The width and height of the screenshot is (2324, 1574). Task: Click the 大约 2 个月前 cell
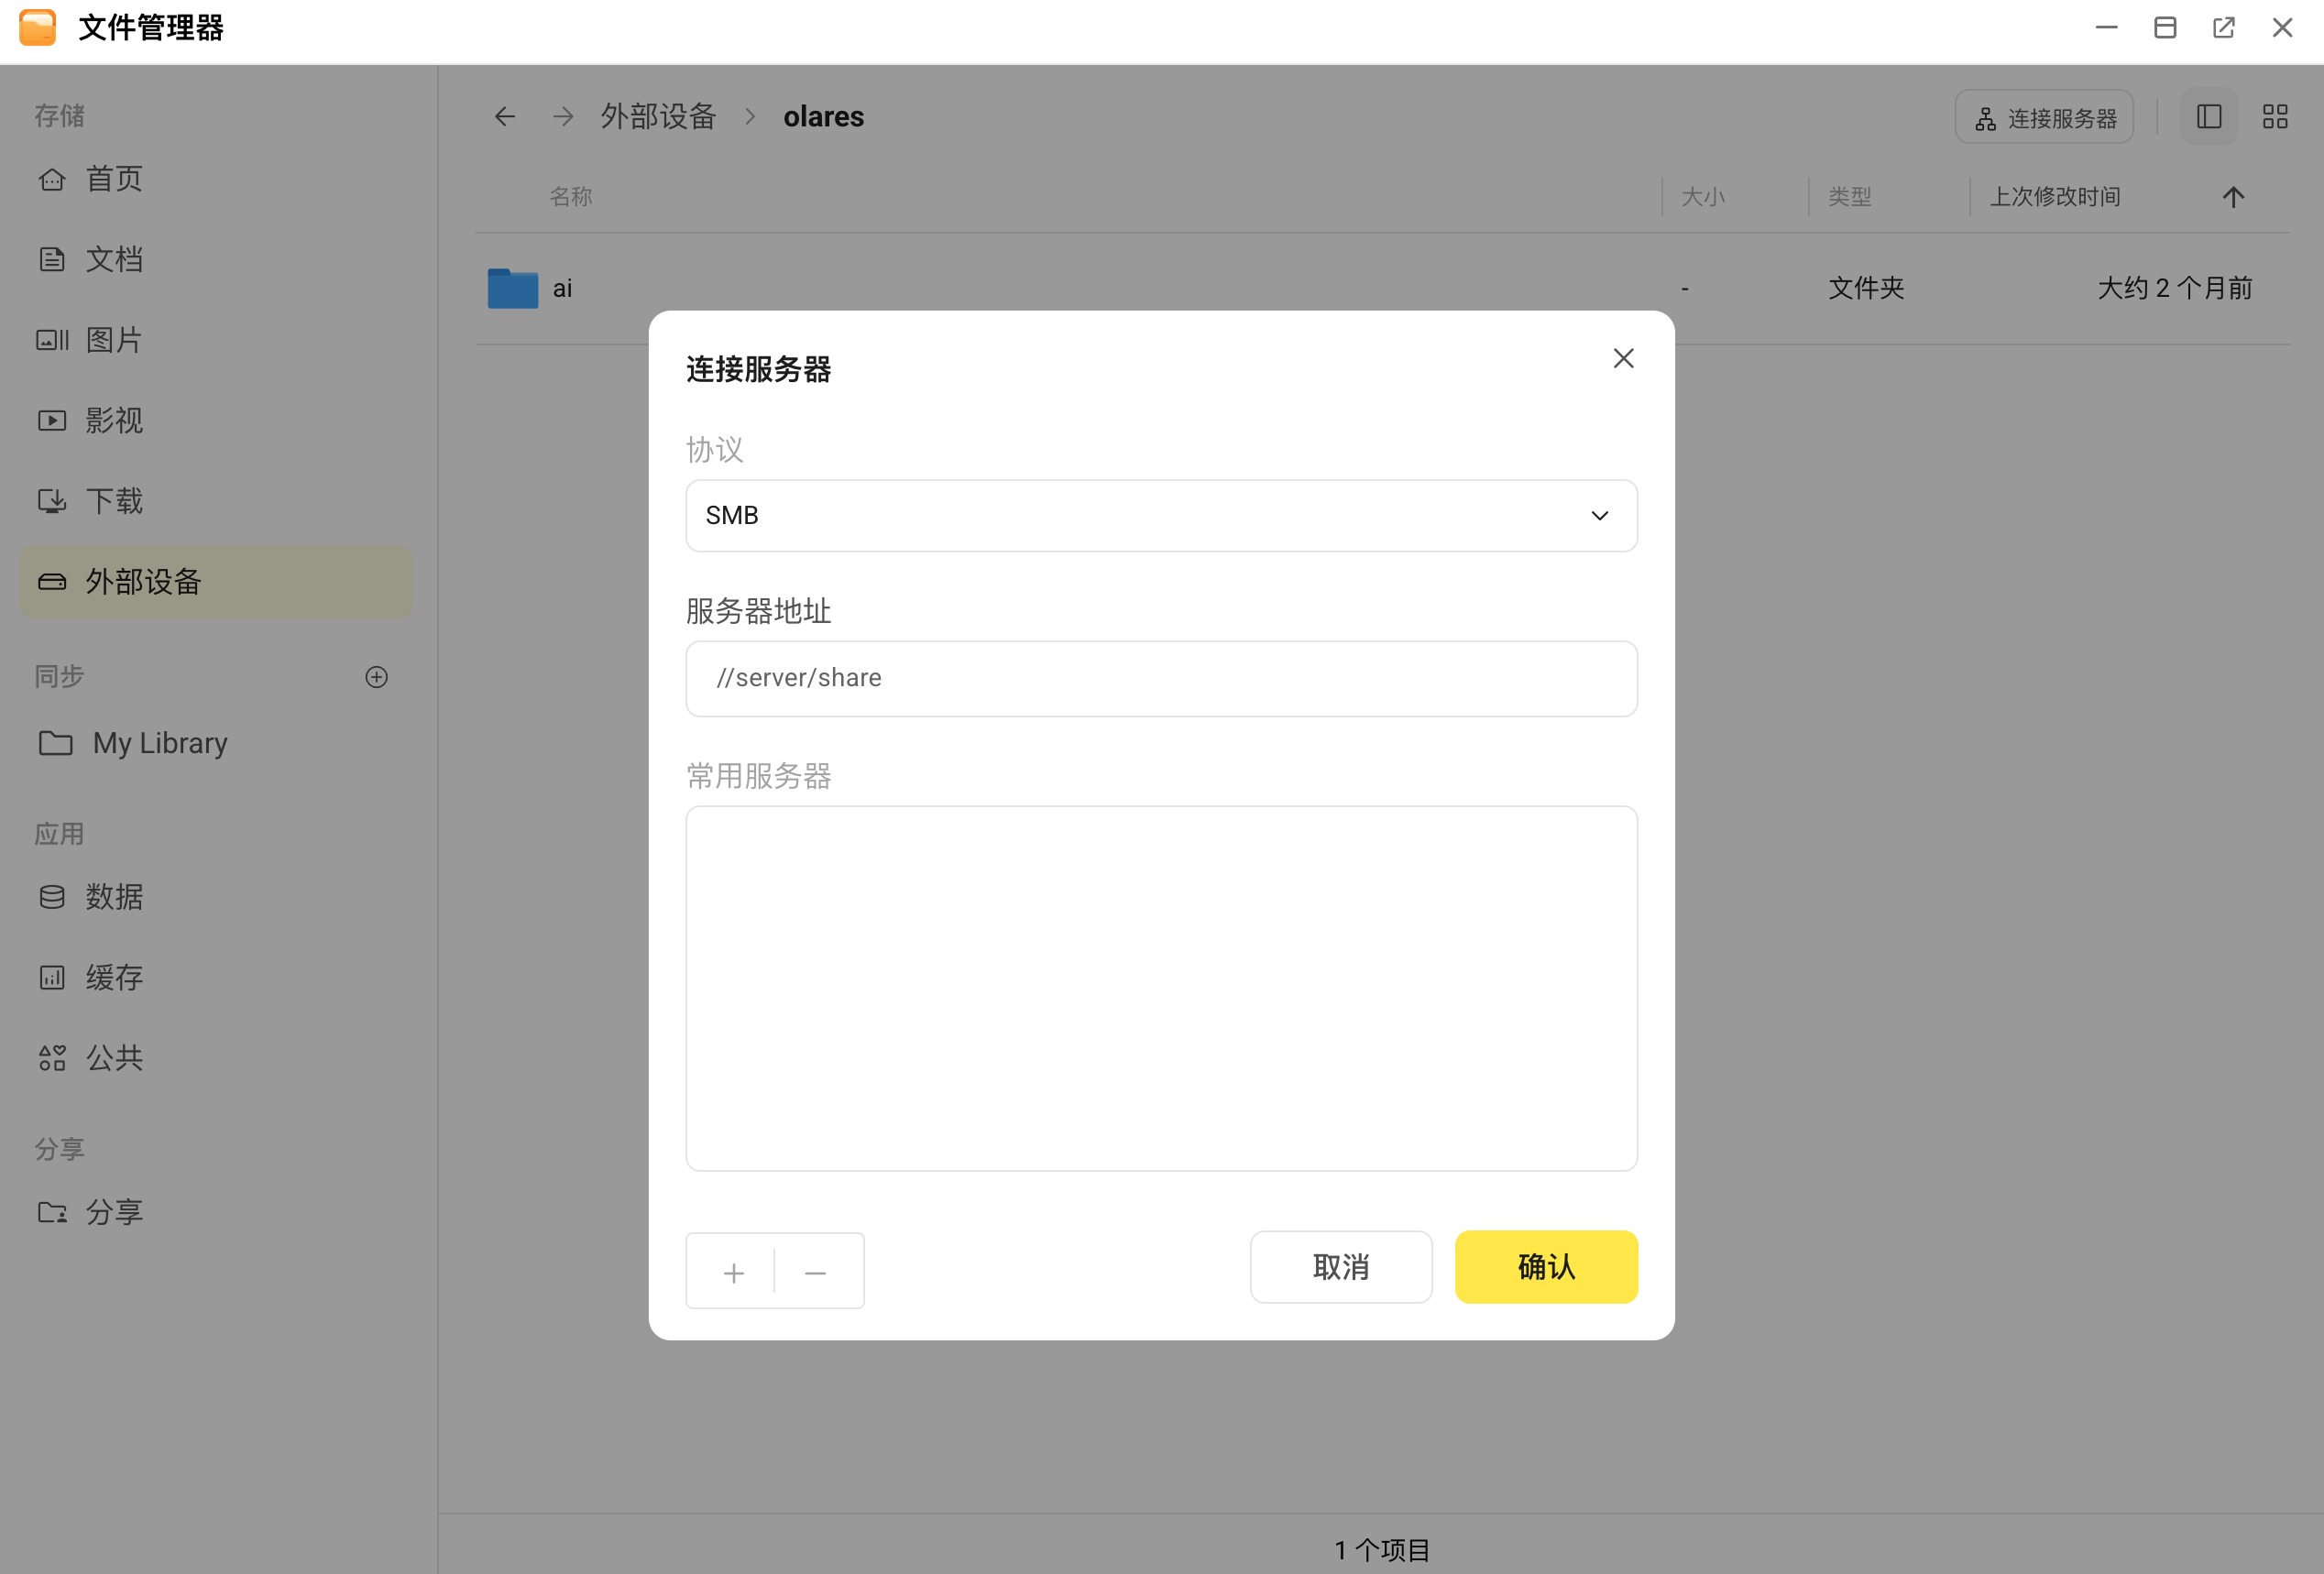tap(2174, 288)
